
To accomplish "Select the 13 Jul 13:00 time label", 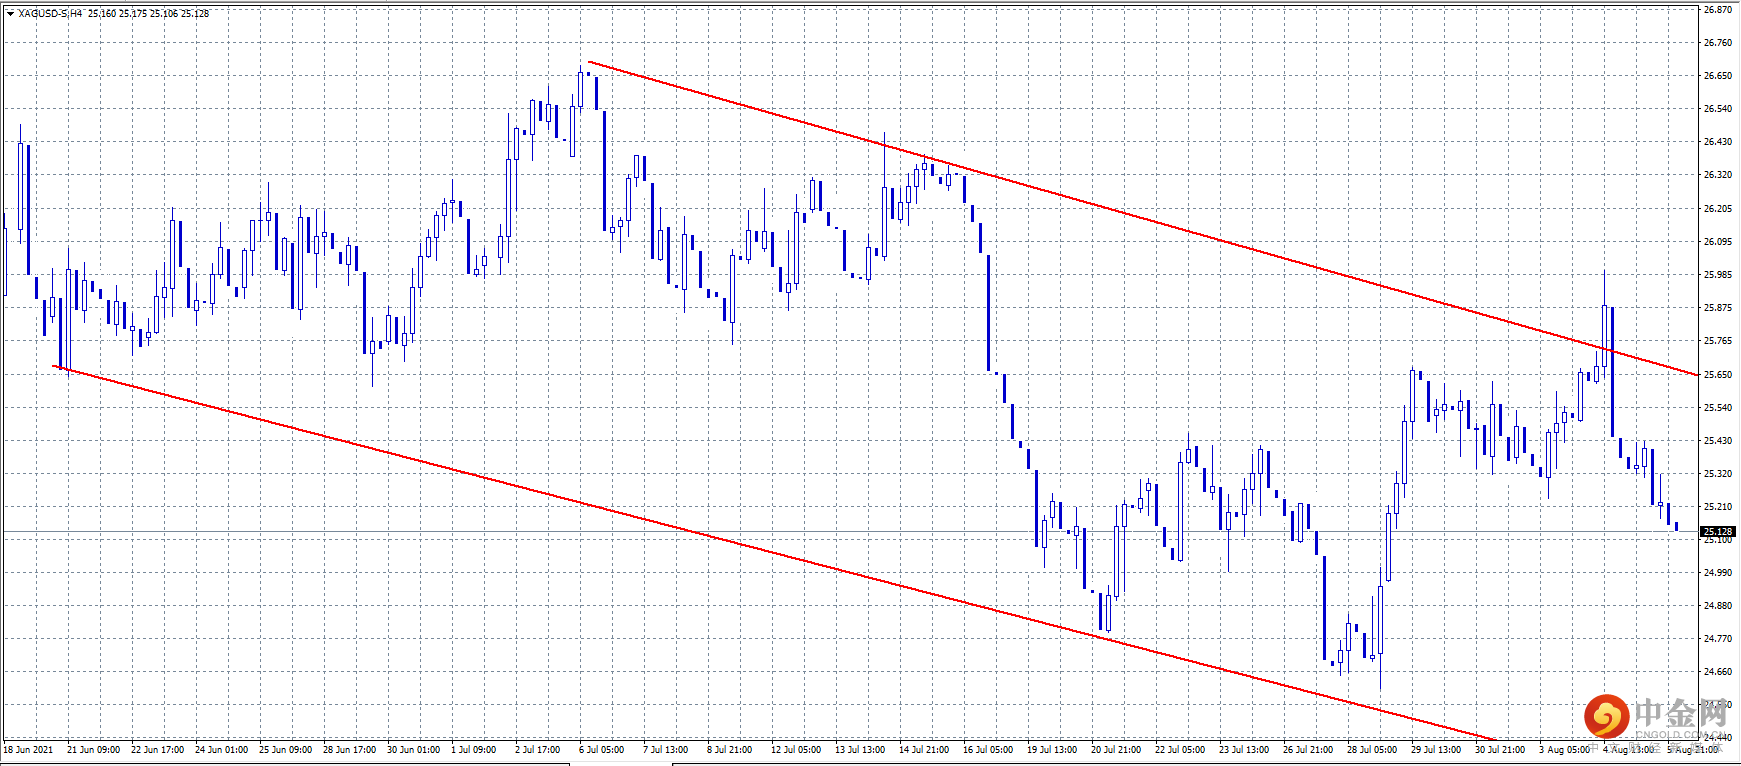I will (860, 750).
